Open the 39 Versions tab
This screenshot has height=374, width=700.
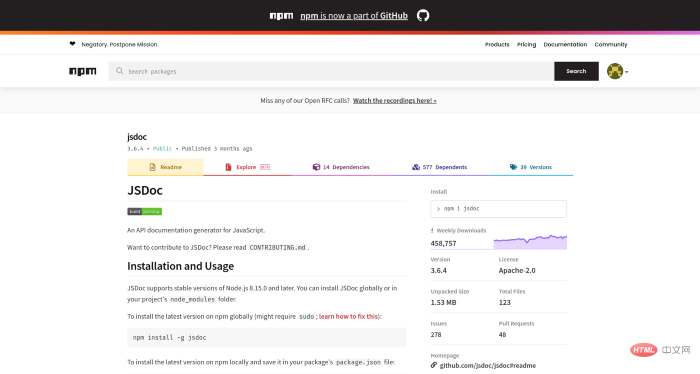point(530,167)
